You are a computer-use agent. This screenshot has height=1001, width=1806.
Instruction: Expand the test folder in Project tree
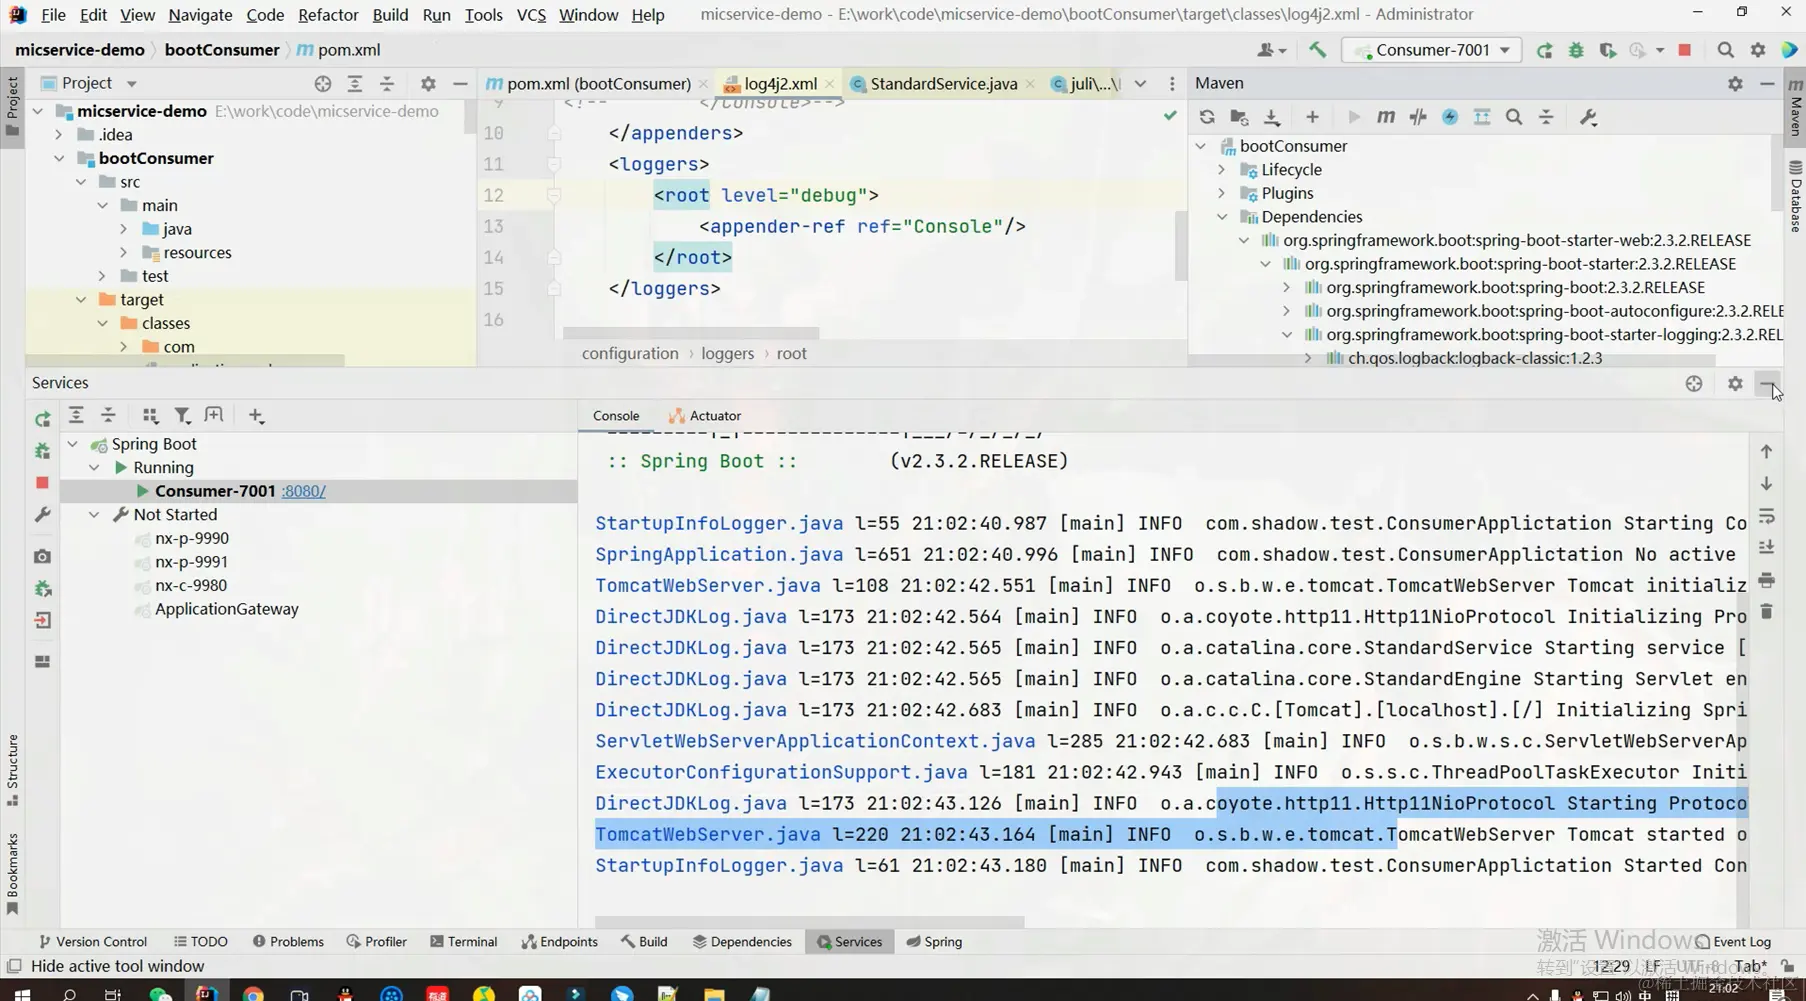102,276
